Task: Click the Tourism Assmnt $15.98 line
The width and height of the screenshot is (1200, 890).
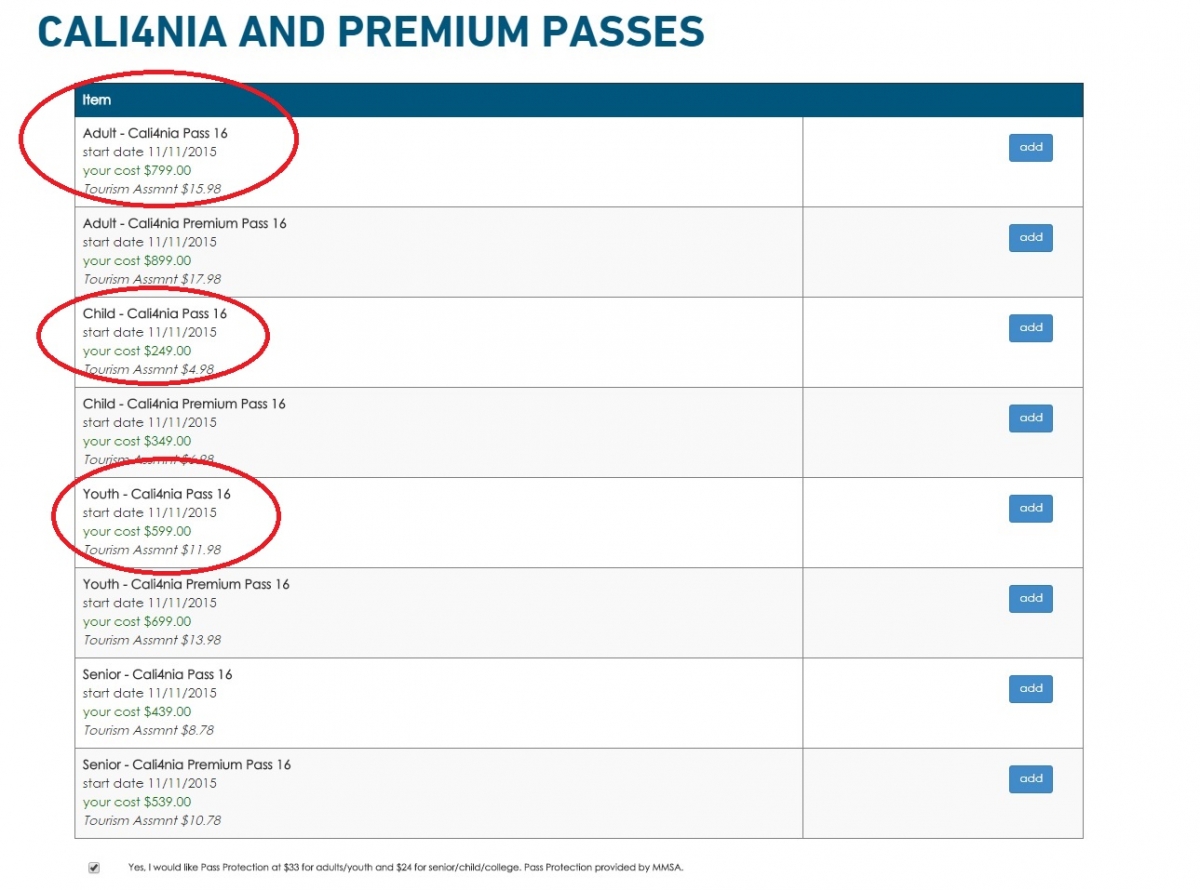Action: tap(152, 189)
